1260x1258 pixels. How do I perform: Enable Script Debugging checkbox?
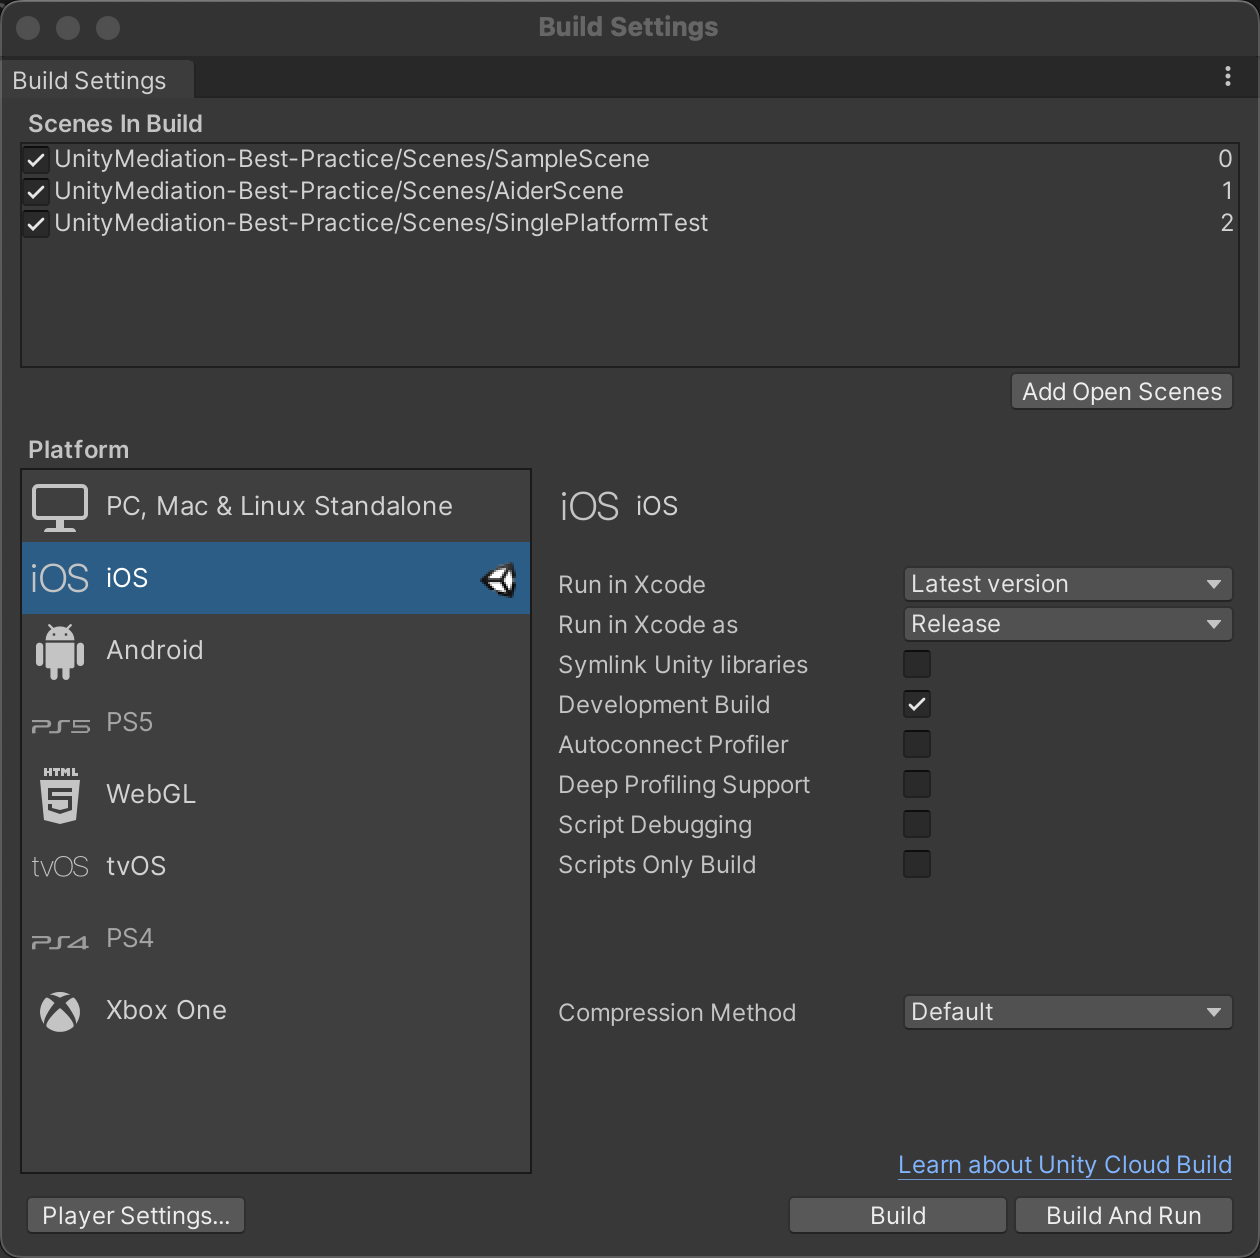(x=917, y=824)
